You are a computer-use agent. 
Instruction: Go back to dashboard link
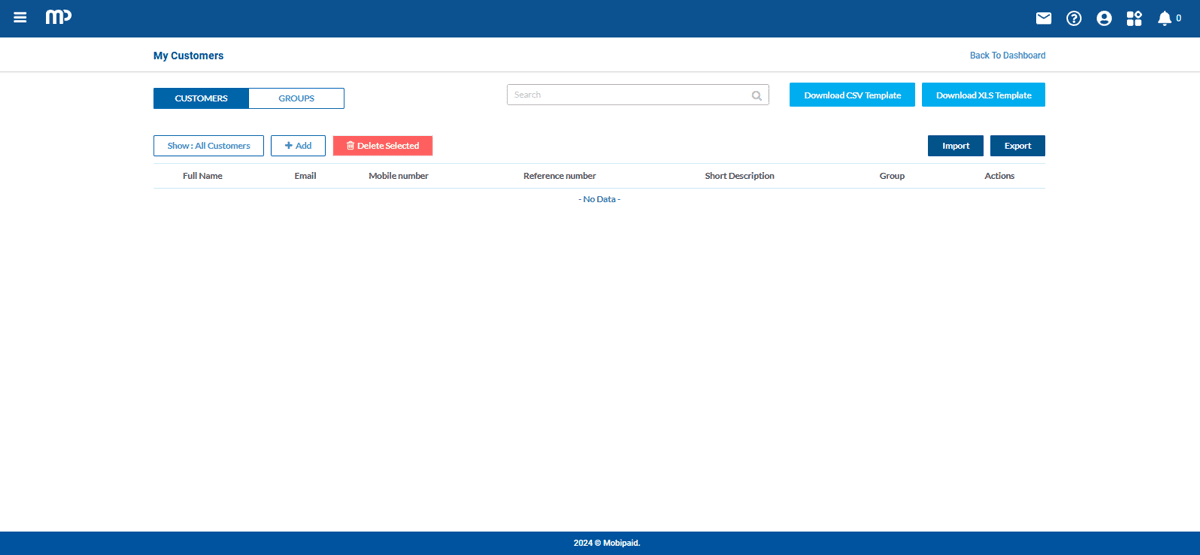point(1007,56)
